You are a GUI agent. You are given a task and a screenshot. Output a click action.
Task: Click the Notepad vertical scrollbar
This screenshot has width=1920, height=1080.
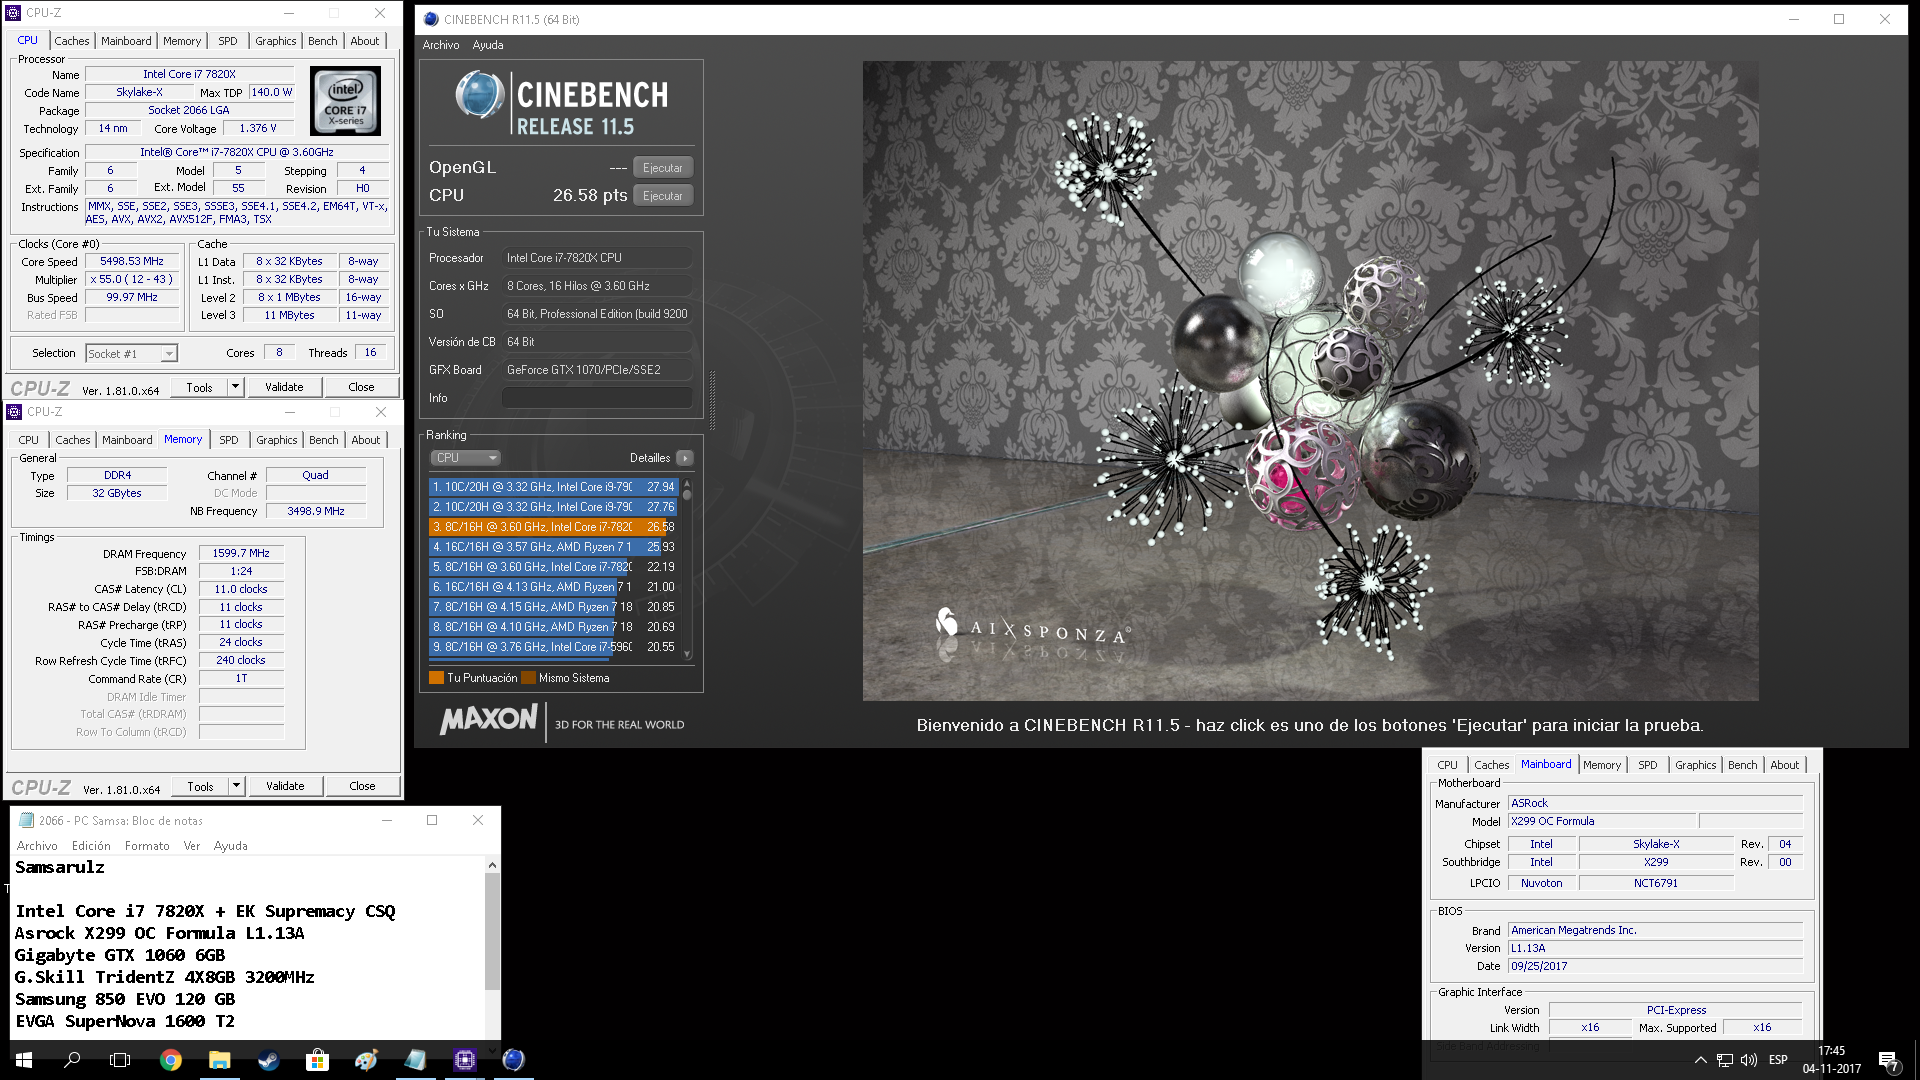tap(492, 948)
